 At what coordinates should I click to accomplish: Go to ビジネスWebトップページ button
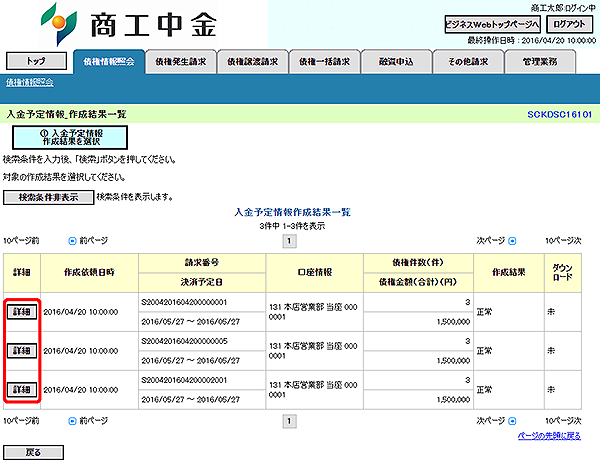click(x=492, y=24)
